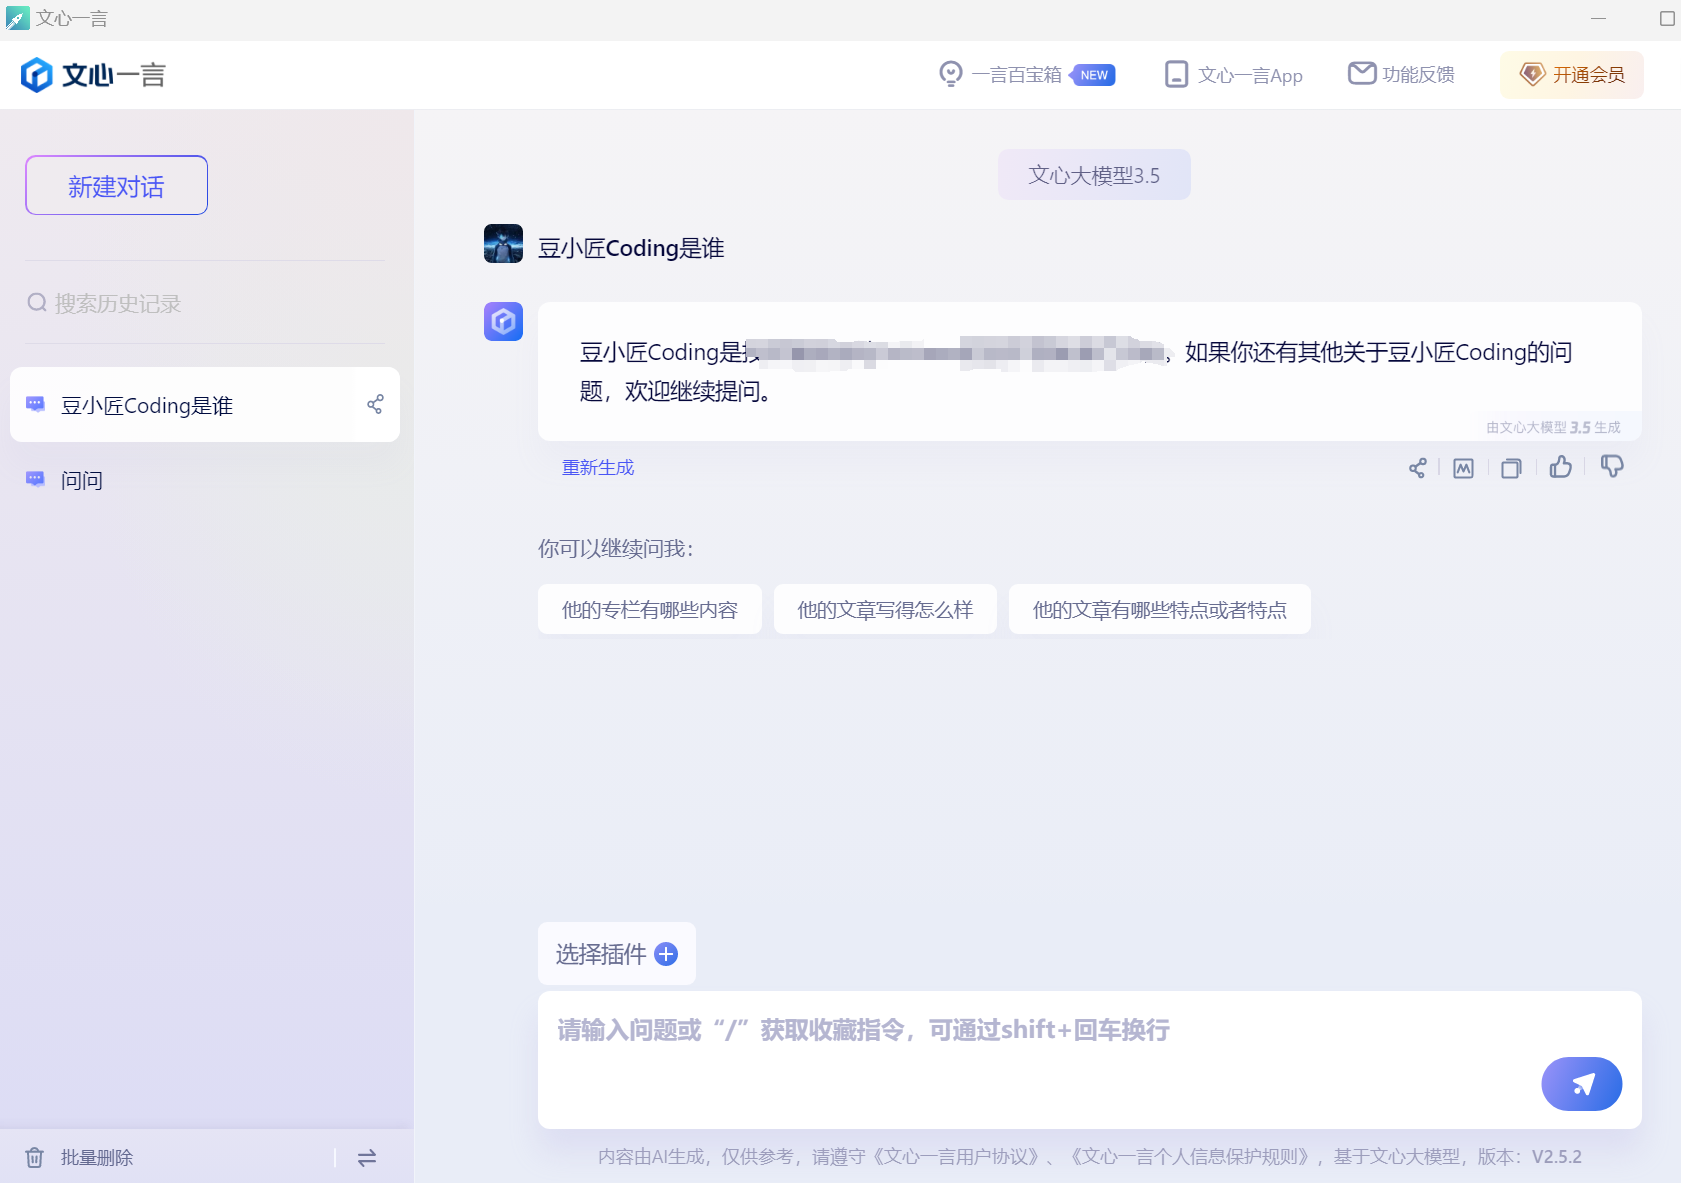Copy the answer text icon
Image resolution: width=1681 pixels, height=1183 pixels.
tap(1511, 468)
